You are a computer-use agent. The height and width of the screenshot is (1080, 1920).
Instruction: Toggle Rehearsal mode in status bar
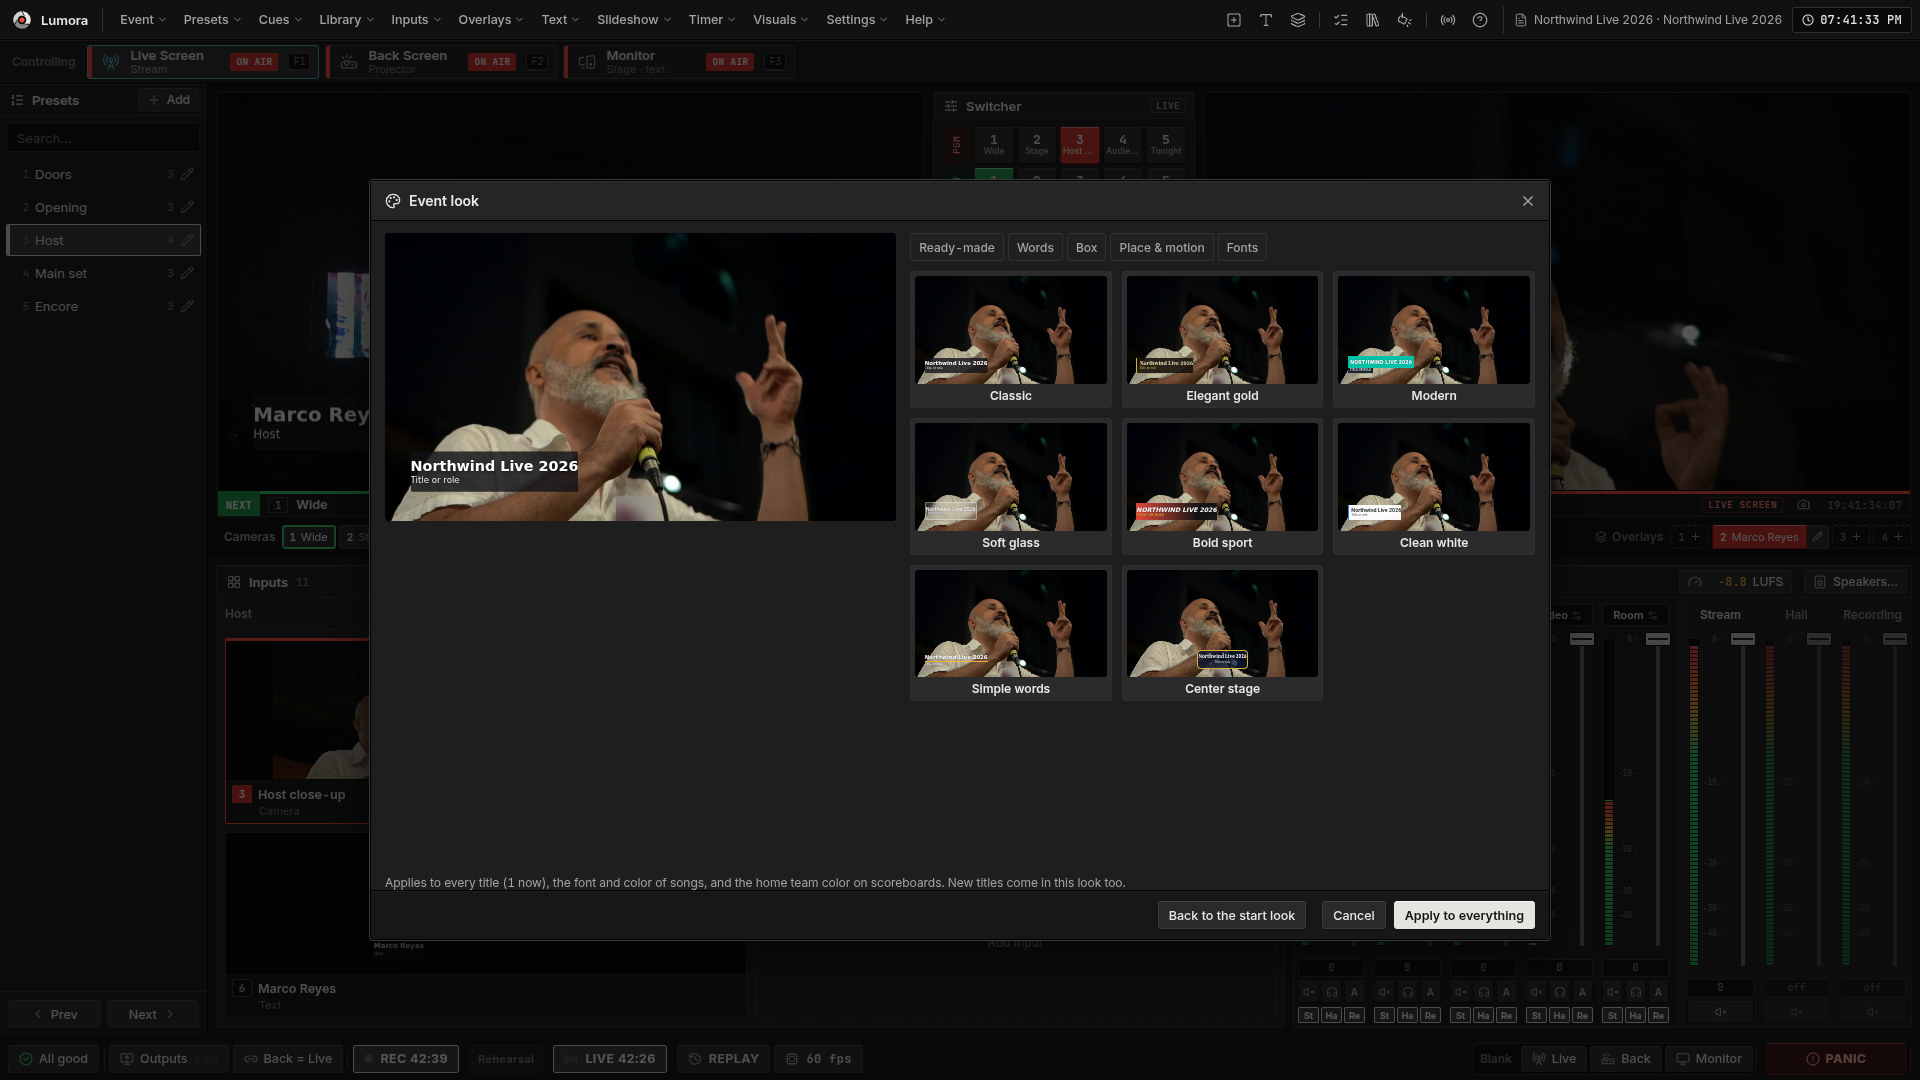[x=506, y=1059]
